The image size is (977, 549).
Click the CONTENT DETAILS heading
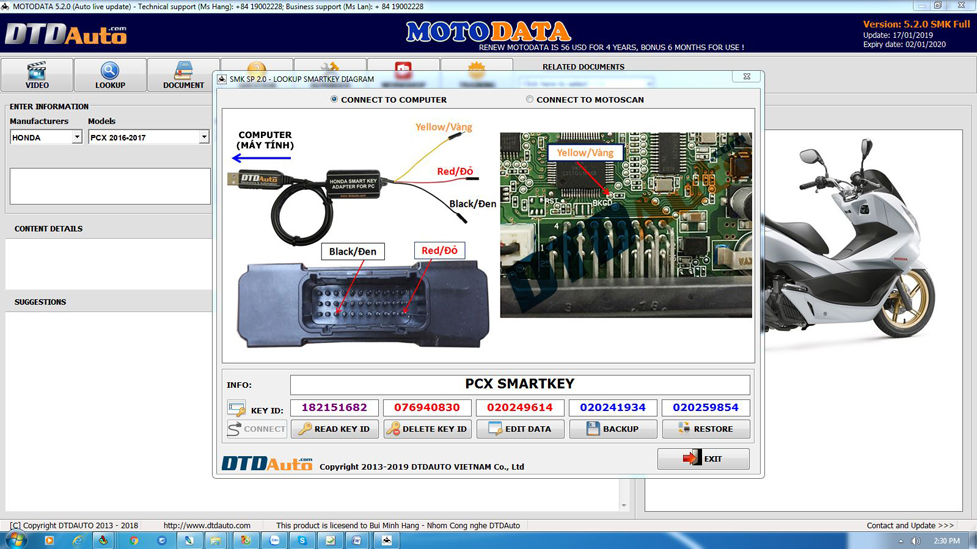point(49,229)
